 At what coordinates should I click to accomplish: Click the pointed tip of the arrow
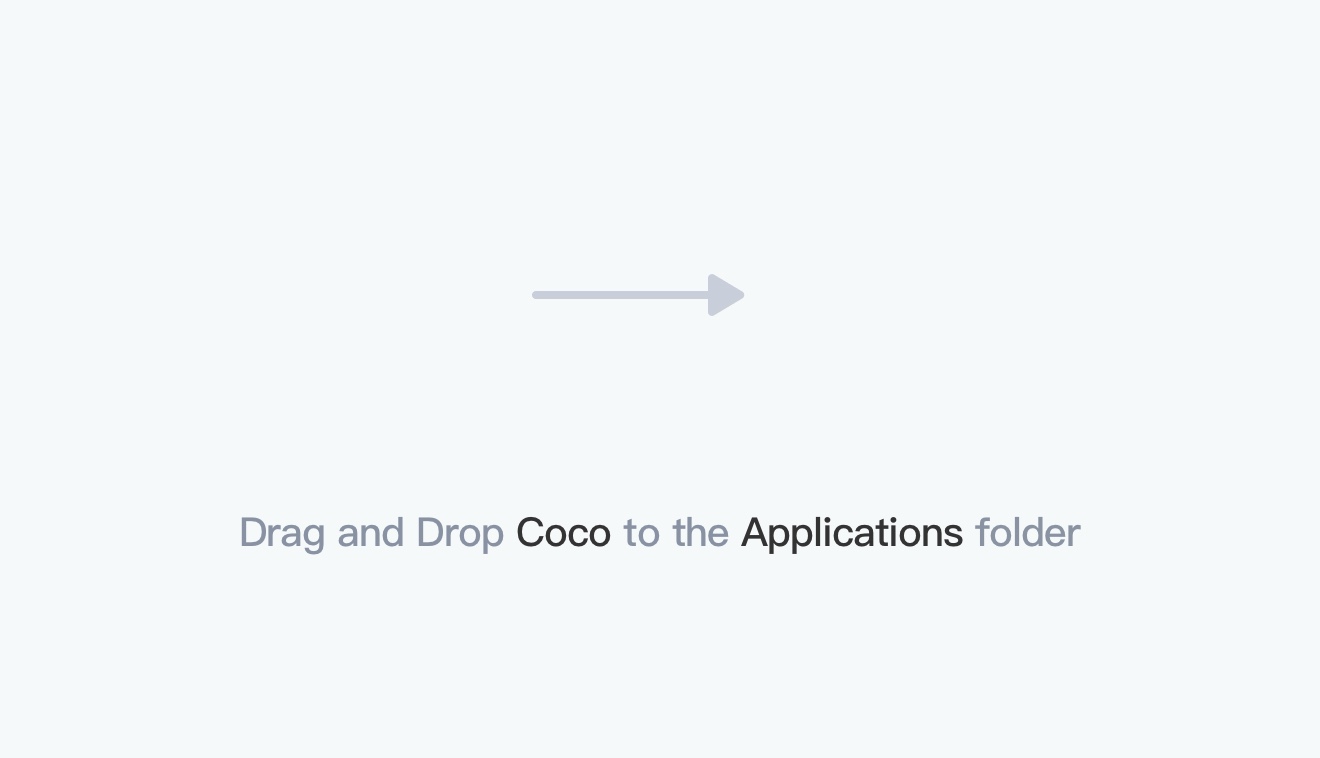tap(741, 295)
